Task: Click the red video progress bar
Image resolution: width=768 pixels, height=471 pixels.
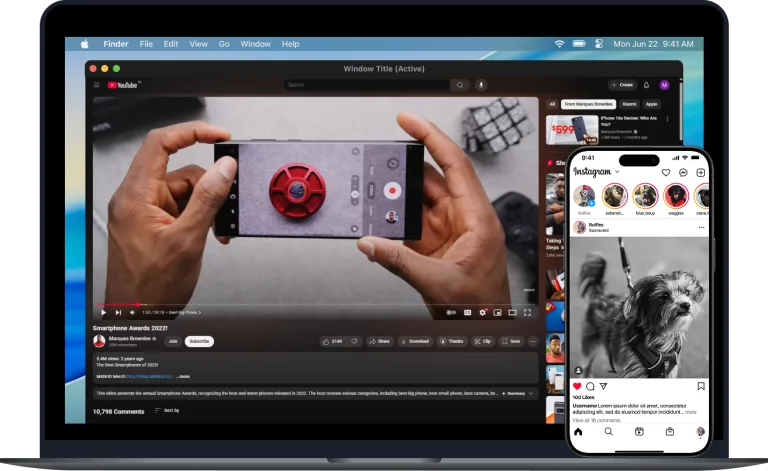Action: (117, 305)
